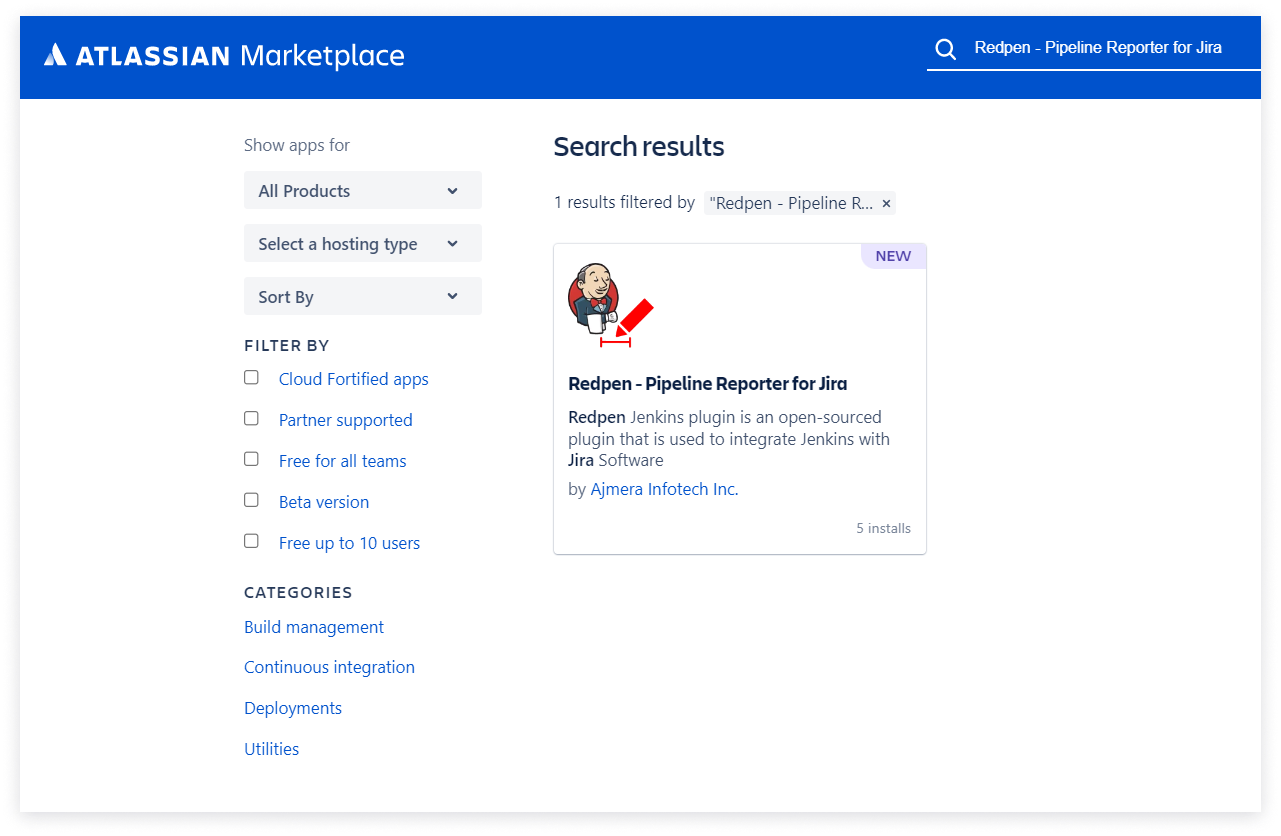Open the Deployments category
The image size is (1281, 836).
(x=293, y=708)
